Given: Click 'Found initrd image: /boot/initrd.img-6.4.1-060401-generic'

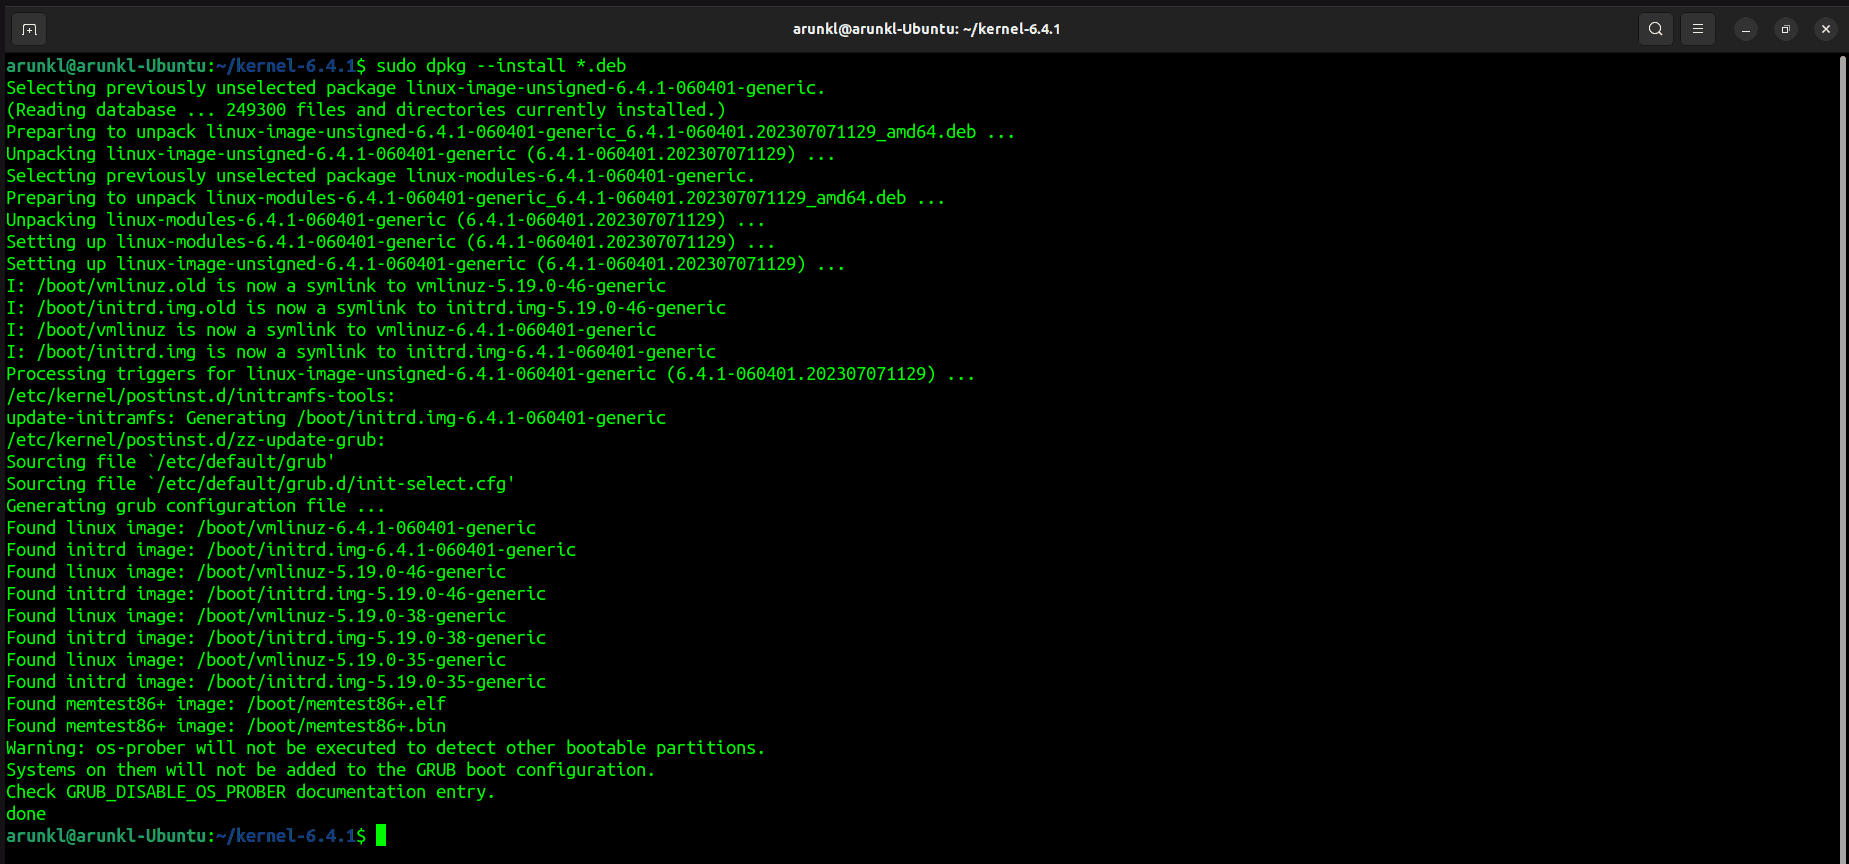Looking at the screenshot, I should point(291,550).
